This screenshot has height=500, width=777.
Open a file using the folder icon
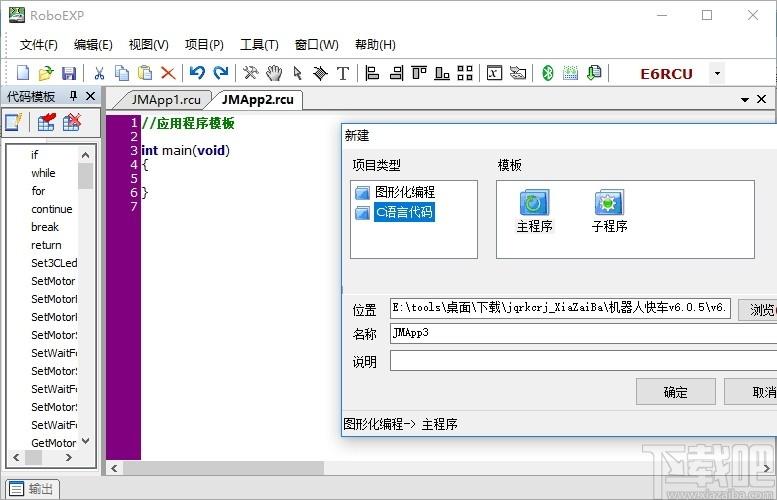pyautogui.click(x=46, y=73)
